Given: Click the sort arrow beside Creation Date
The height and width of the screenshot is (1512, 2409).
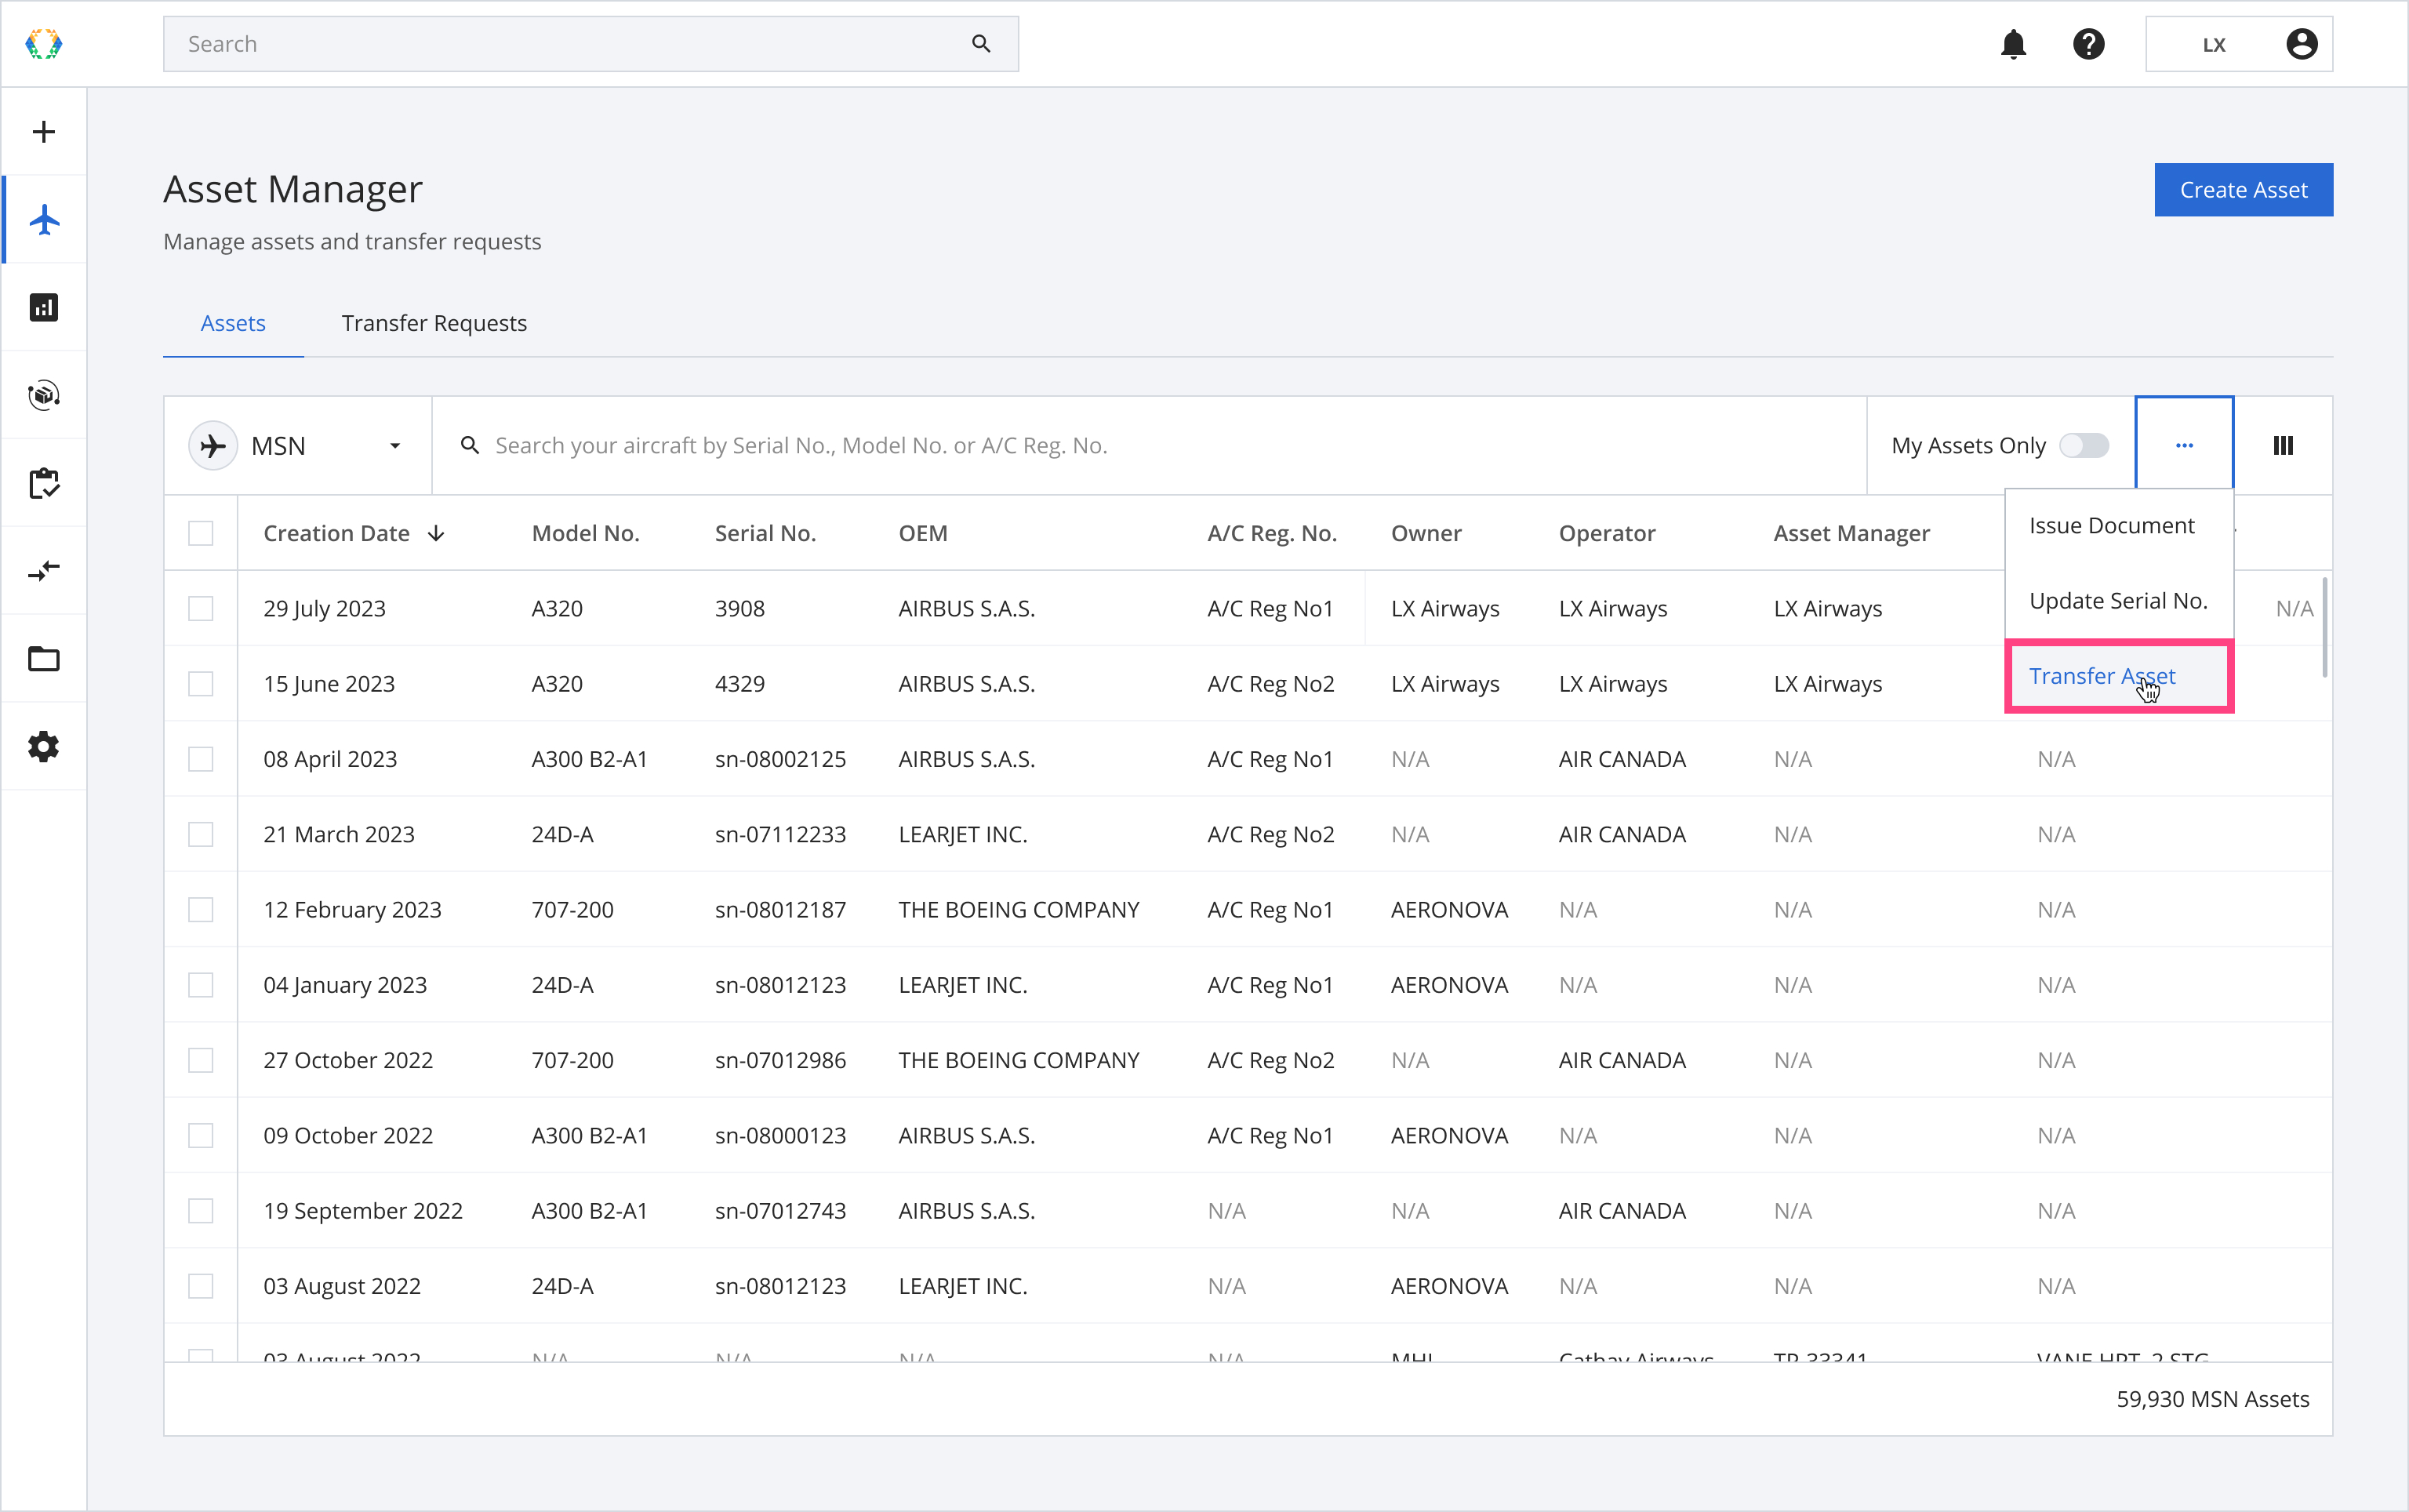Looking at the screenshot, I should 436,534.
